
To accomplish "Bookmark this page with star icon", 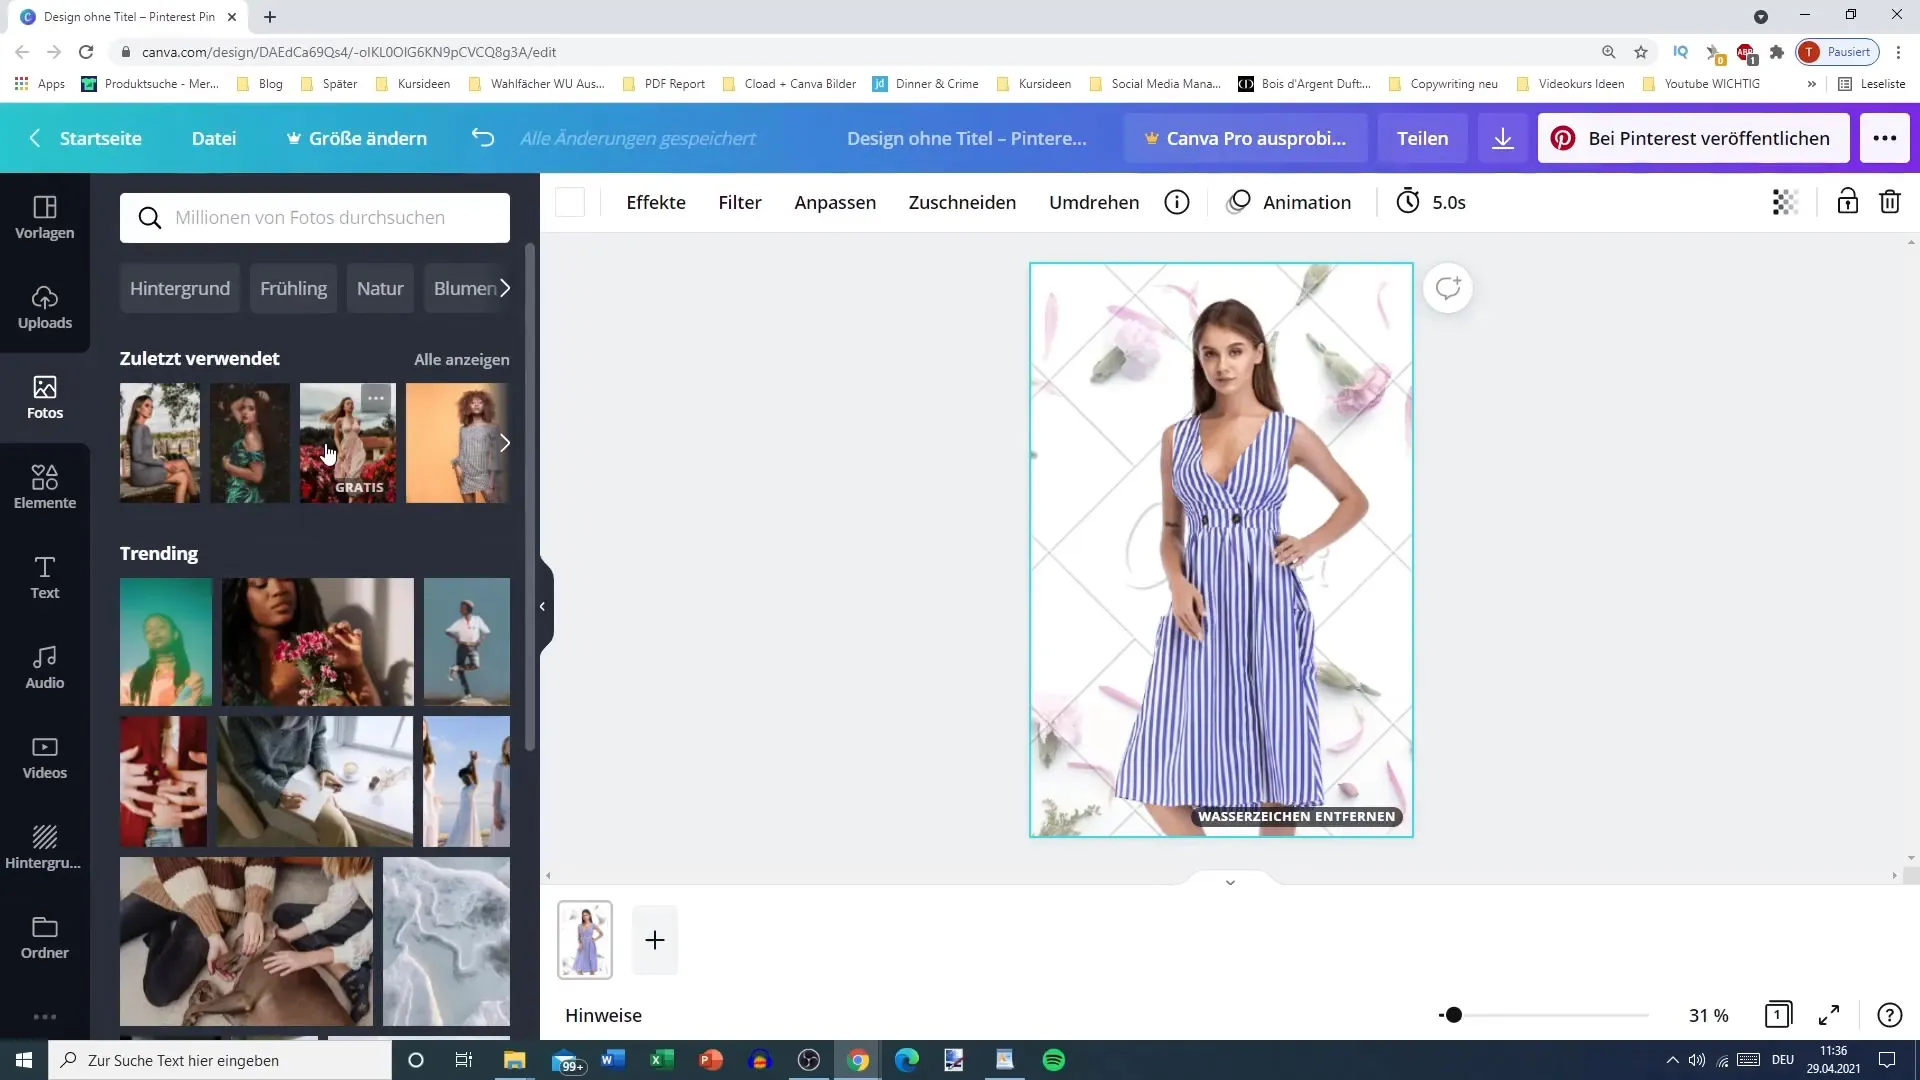I will [x=1641, y=52].
